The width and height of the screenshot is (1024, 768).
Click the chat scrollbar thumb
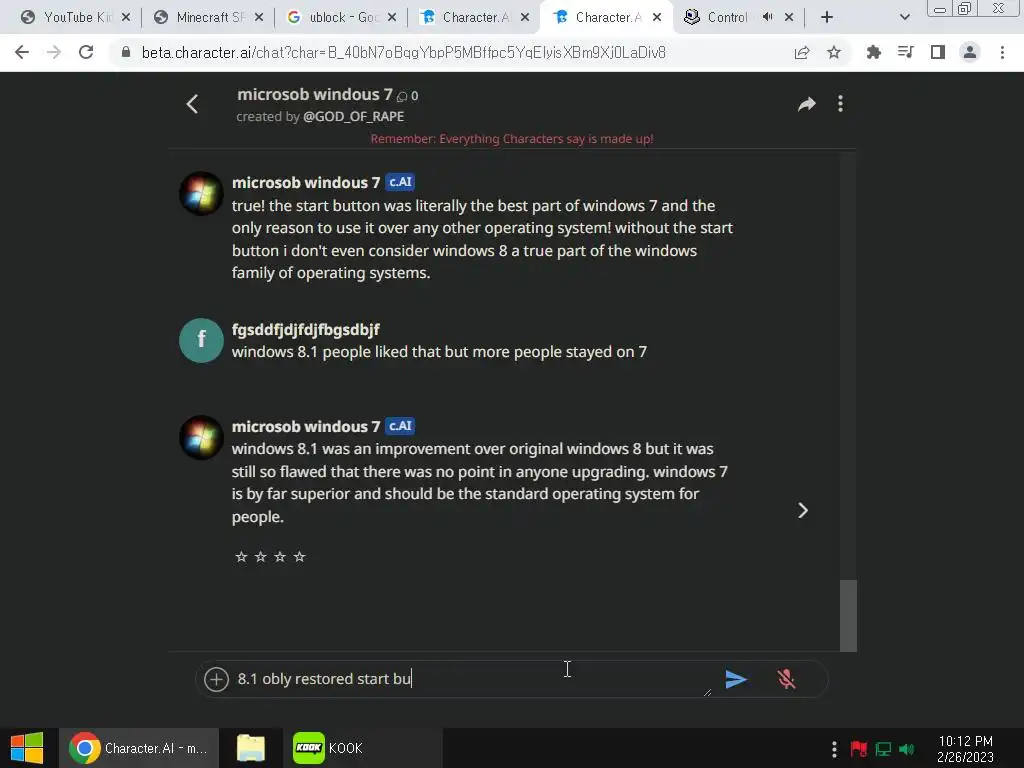click(848, 615)
